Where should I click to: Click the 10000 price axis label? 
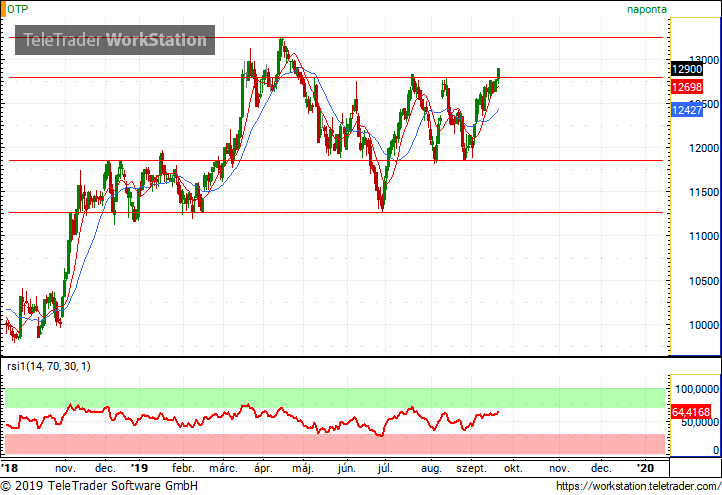pyautogui.click(x=704, y=325)
